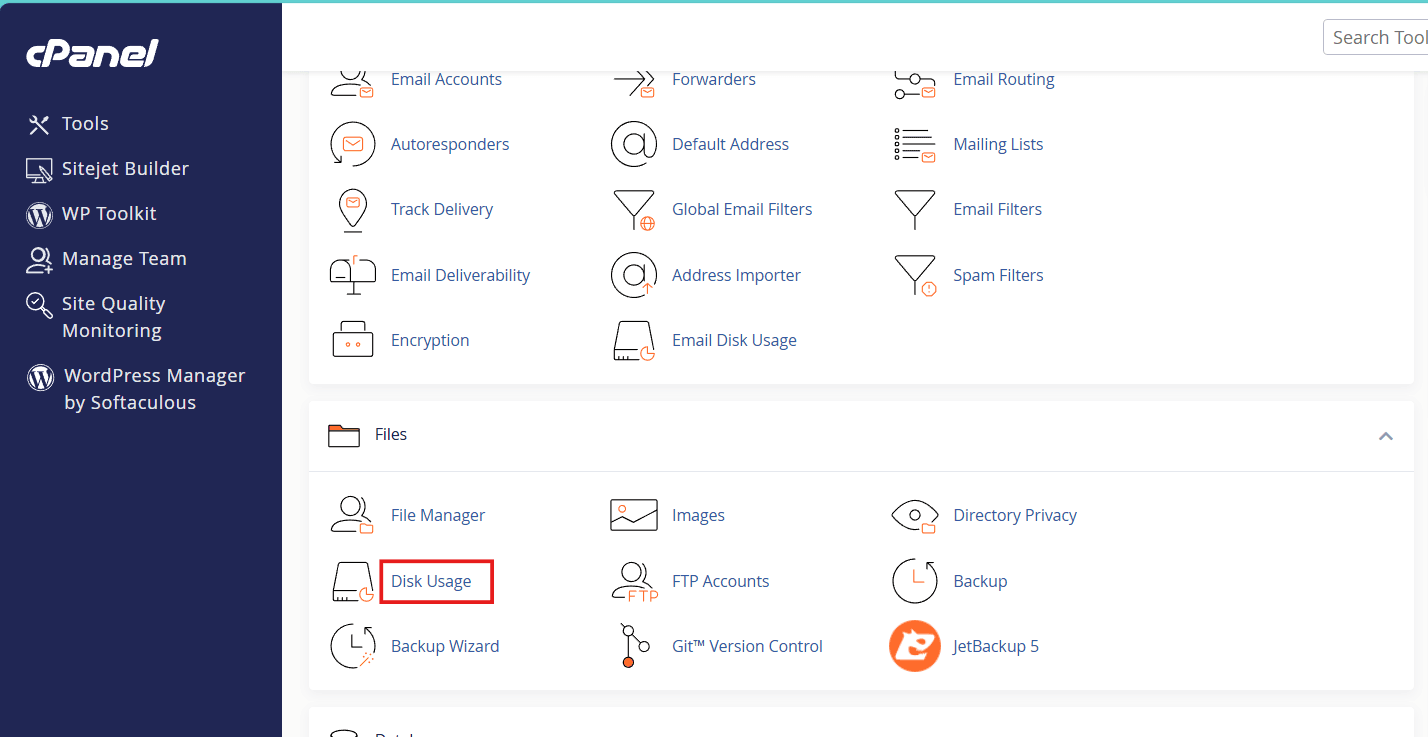Viewport: 1428px width, 737px height.
Task: Click the Files section header
Action: pos(390,435)
